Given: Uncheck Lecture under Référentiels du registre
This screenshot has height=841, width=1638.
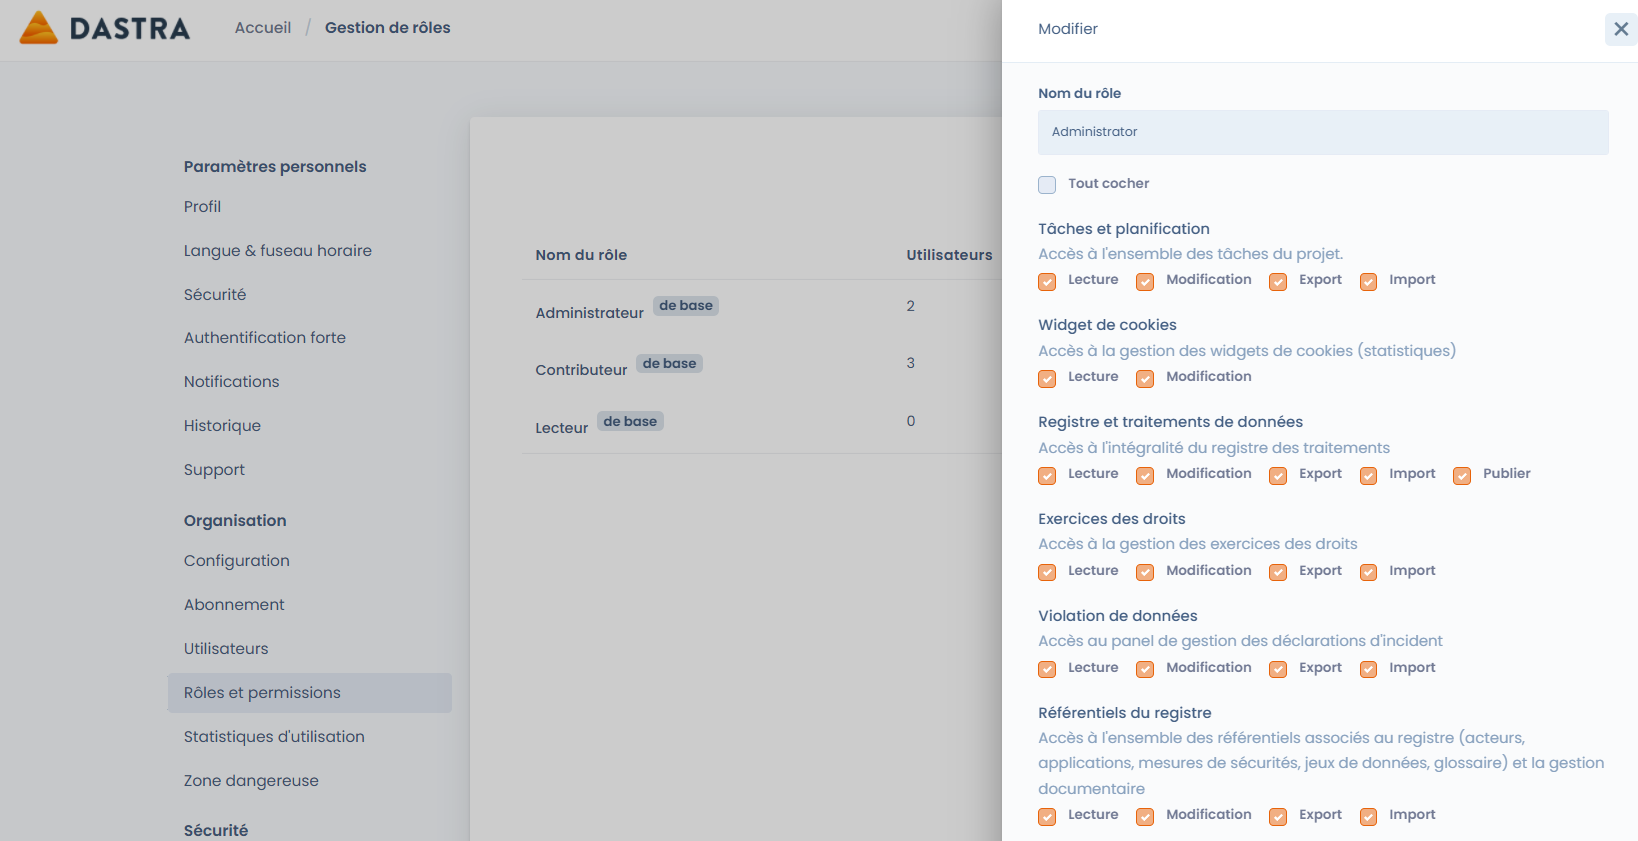Looking at the screenshot, I should pos(1047,817).
